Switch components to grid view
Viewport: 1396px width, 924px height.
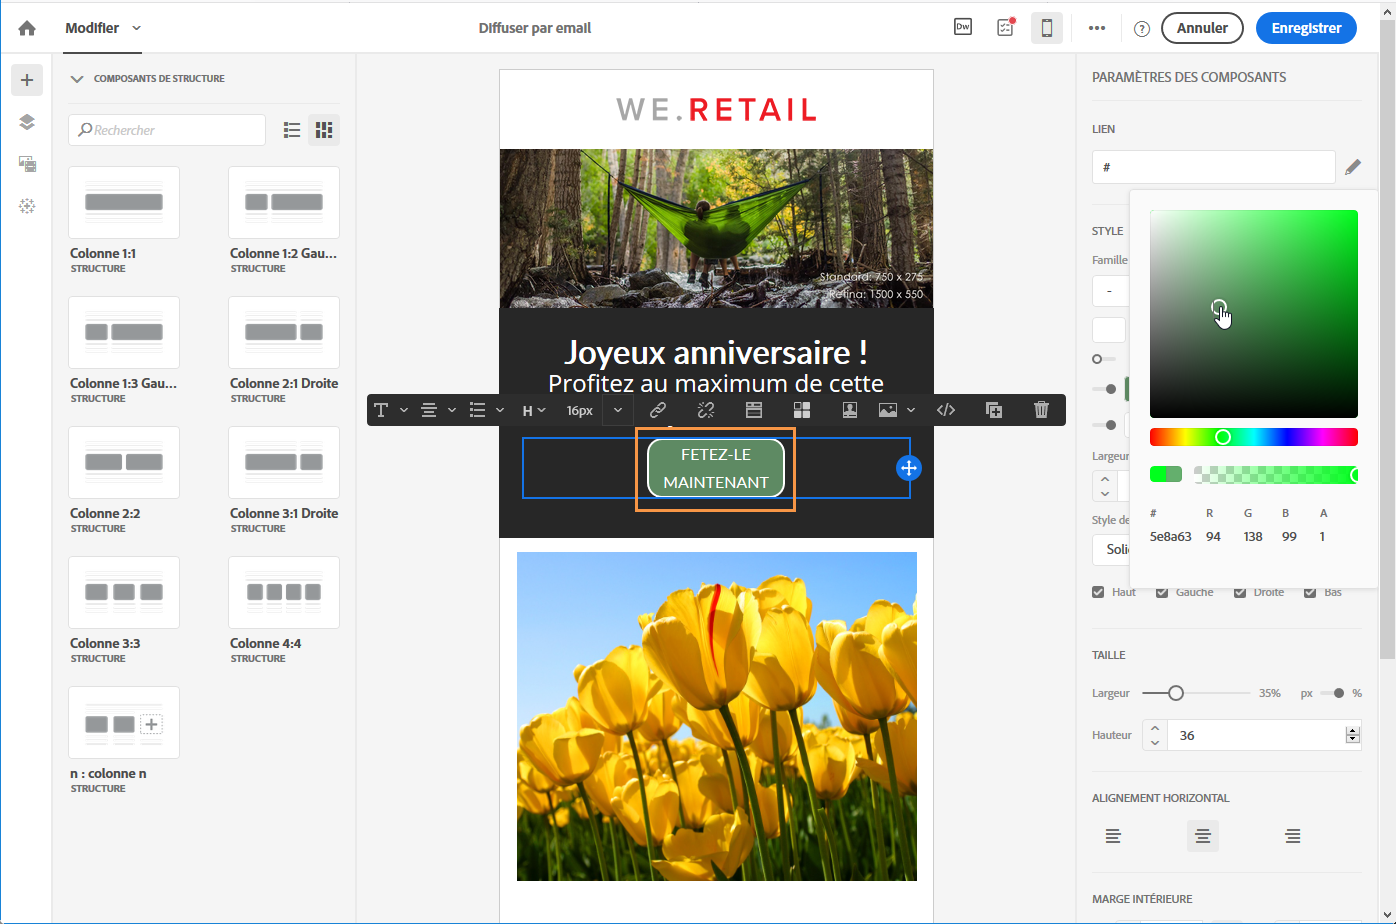324,130
